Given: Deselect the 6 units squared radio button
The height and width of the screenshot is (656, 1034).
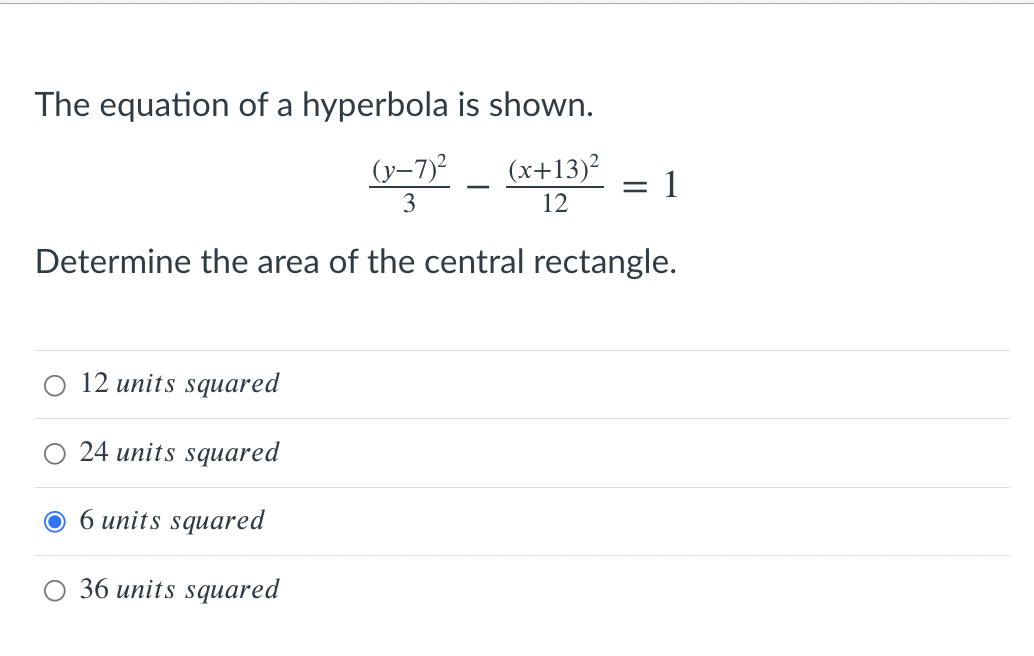Looking at the screenshot, I should (x=55, y=521).
